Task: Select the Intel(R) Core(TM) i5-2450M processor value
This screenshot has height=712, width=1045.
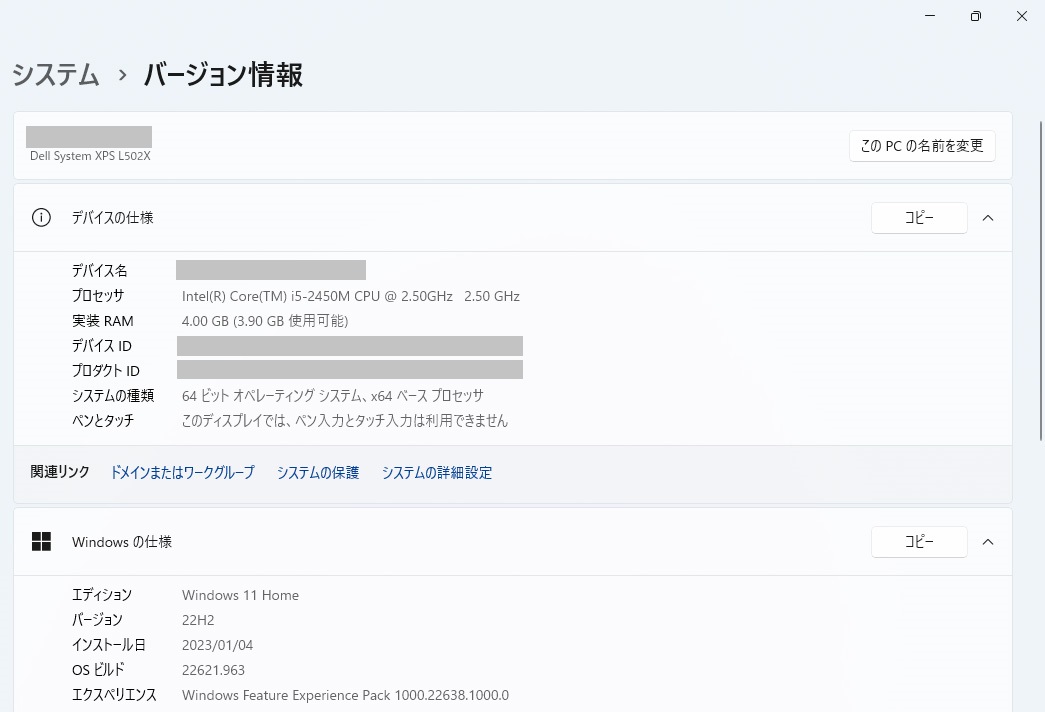Action: [x=351, y=296]
